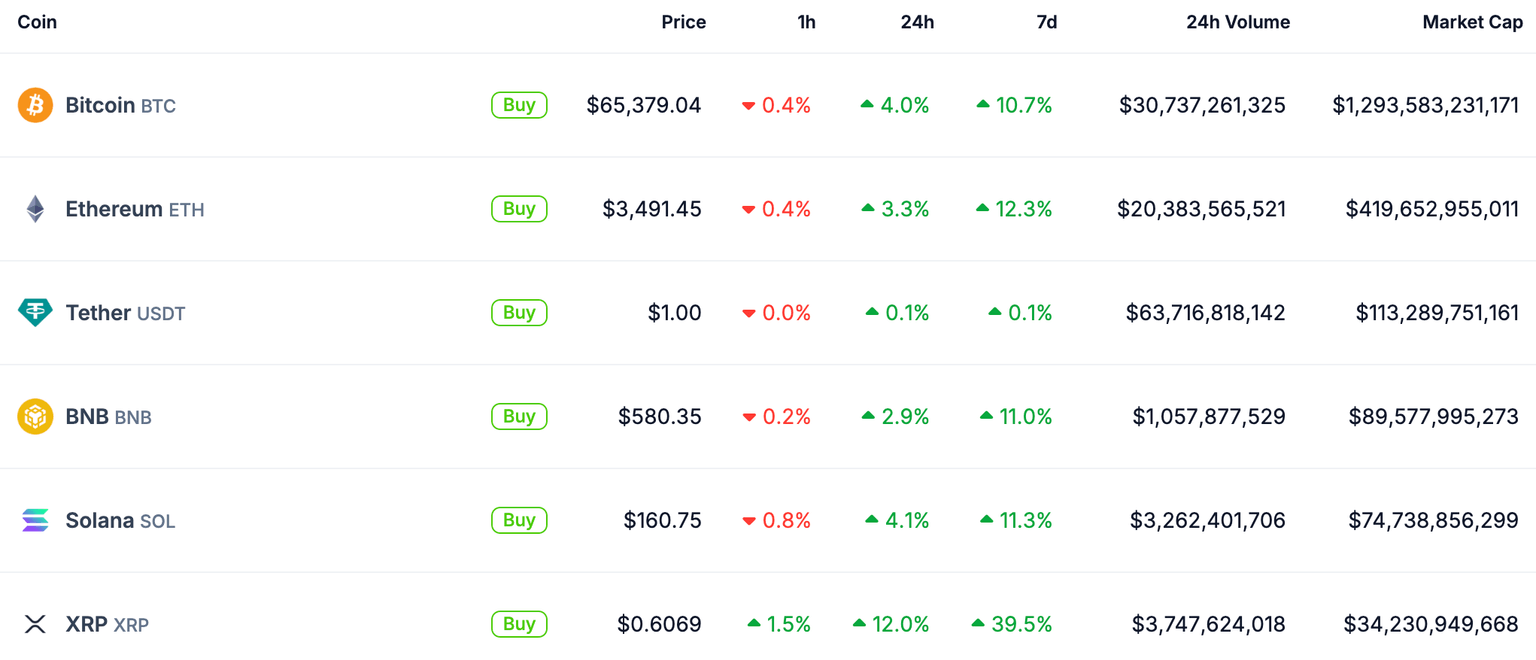Click the Buy button for Bitcoin
1536x660 pixels.
pos(519,104)
